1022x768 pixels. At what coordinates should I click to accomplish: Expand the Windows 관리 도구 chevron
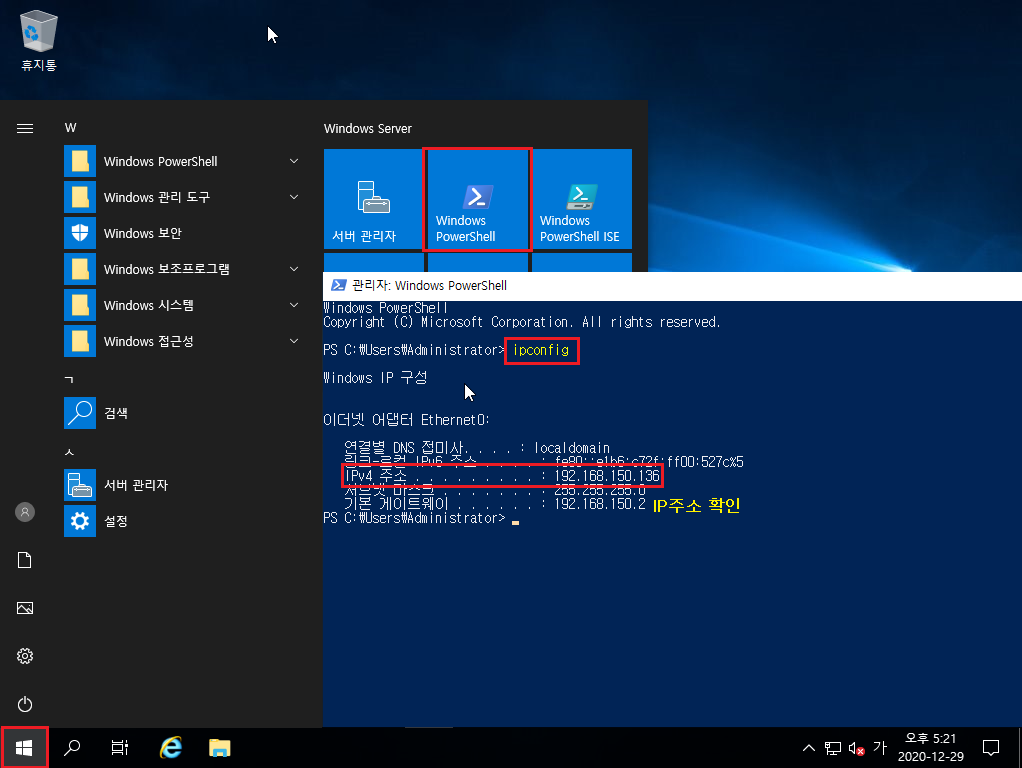[x=294, y=197]
